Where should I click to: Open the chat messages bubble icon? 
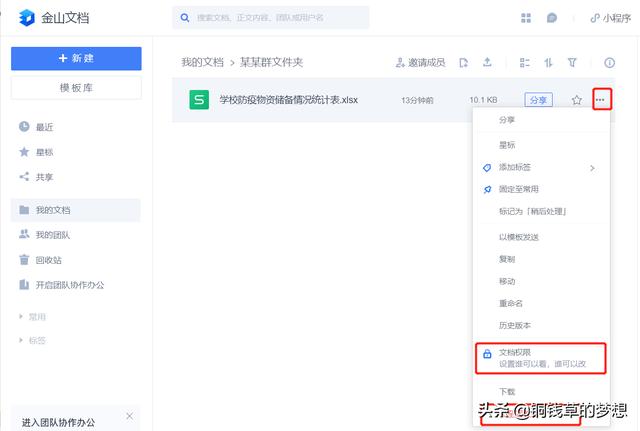tap(551, 18)
